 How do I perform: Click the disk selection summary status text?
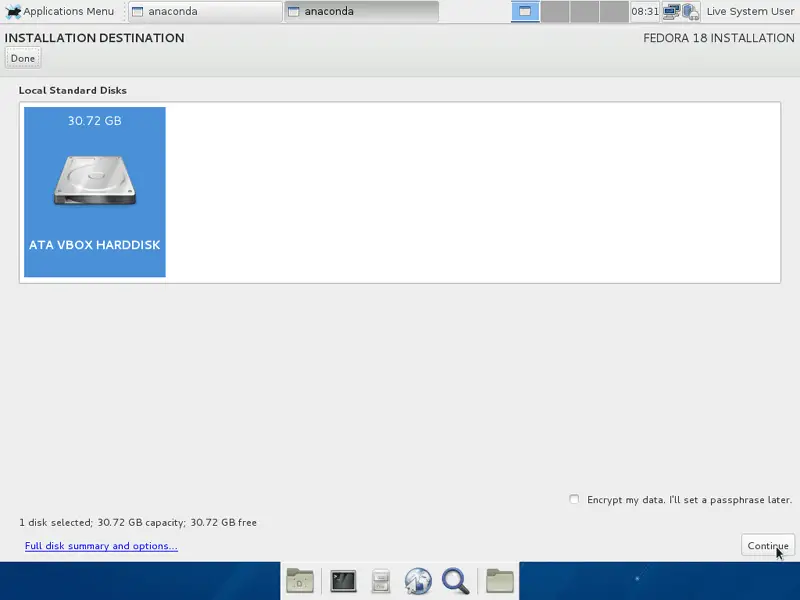[138, 522]
